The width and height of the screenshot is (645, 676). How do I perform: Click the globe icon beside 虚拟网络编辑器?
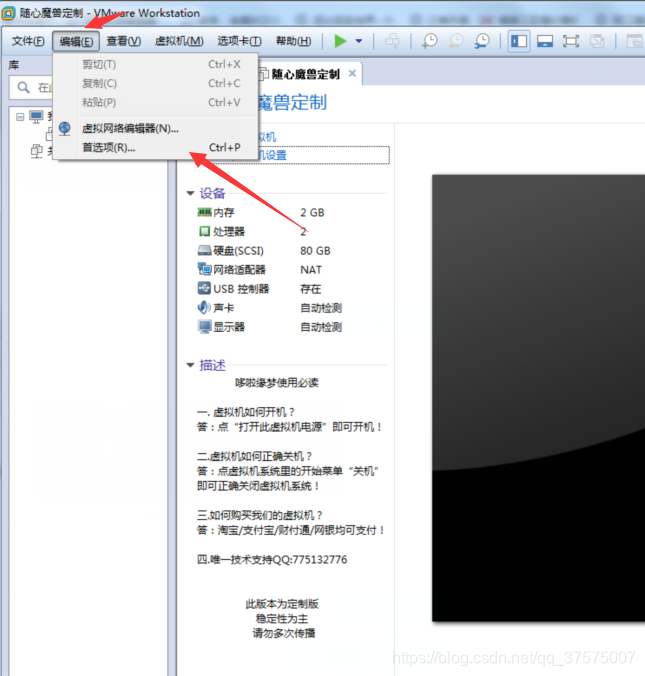point(65,128)
